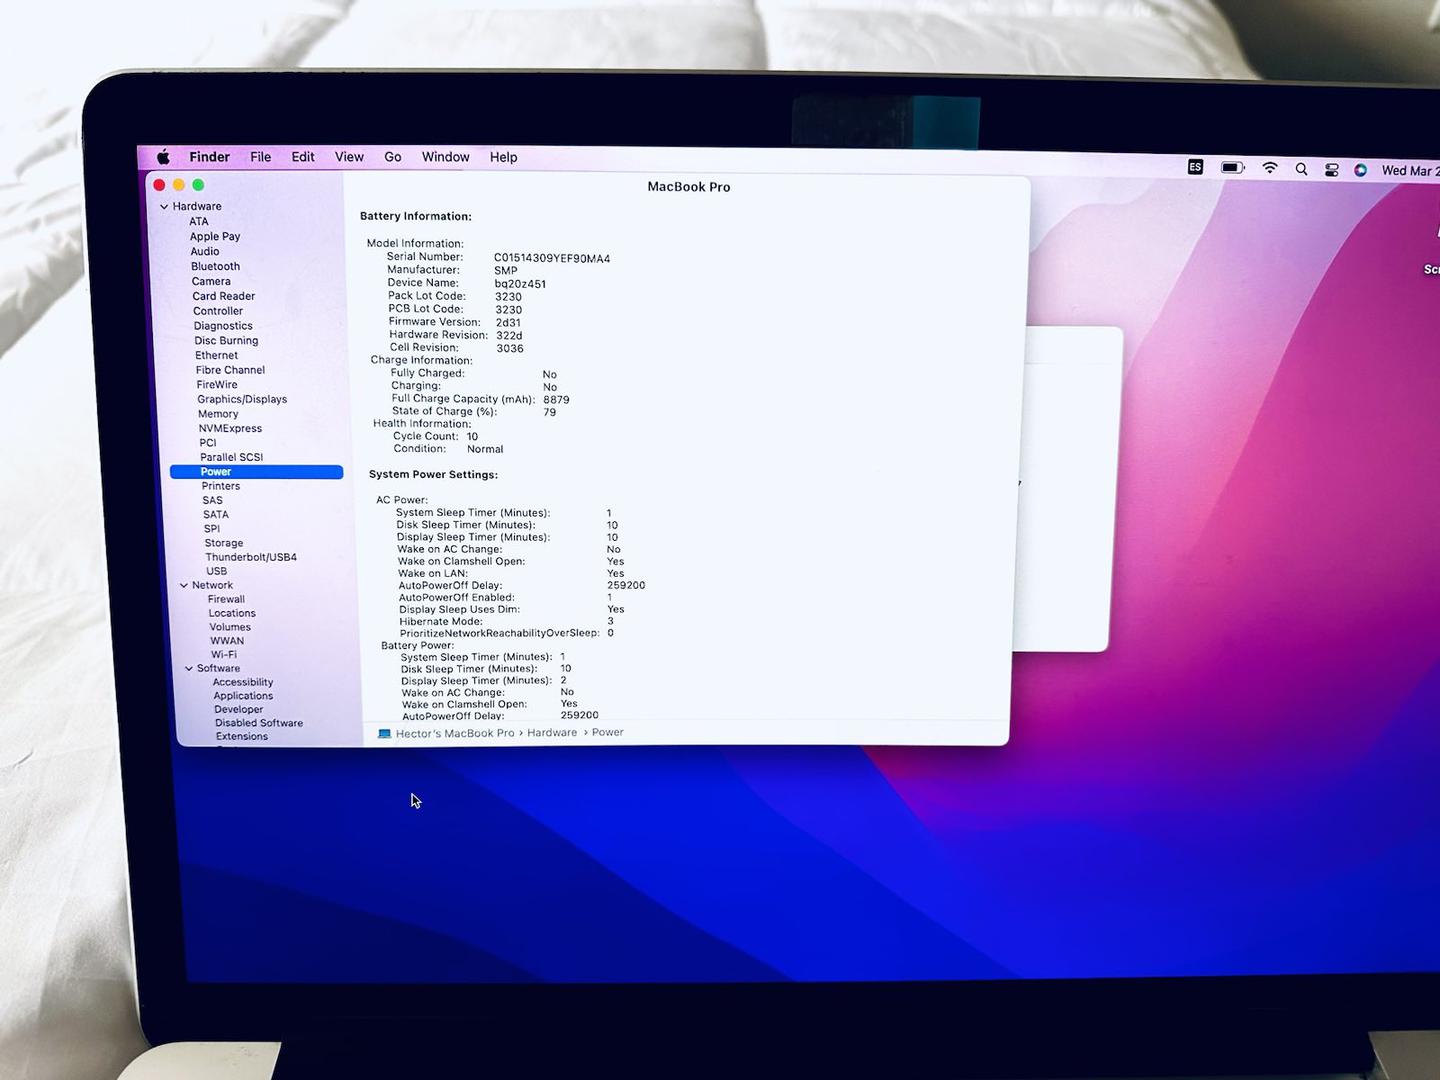Select Applications under Software
1440x1080 pixels.
pos(243,696)
